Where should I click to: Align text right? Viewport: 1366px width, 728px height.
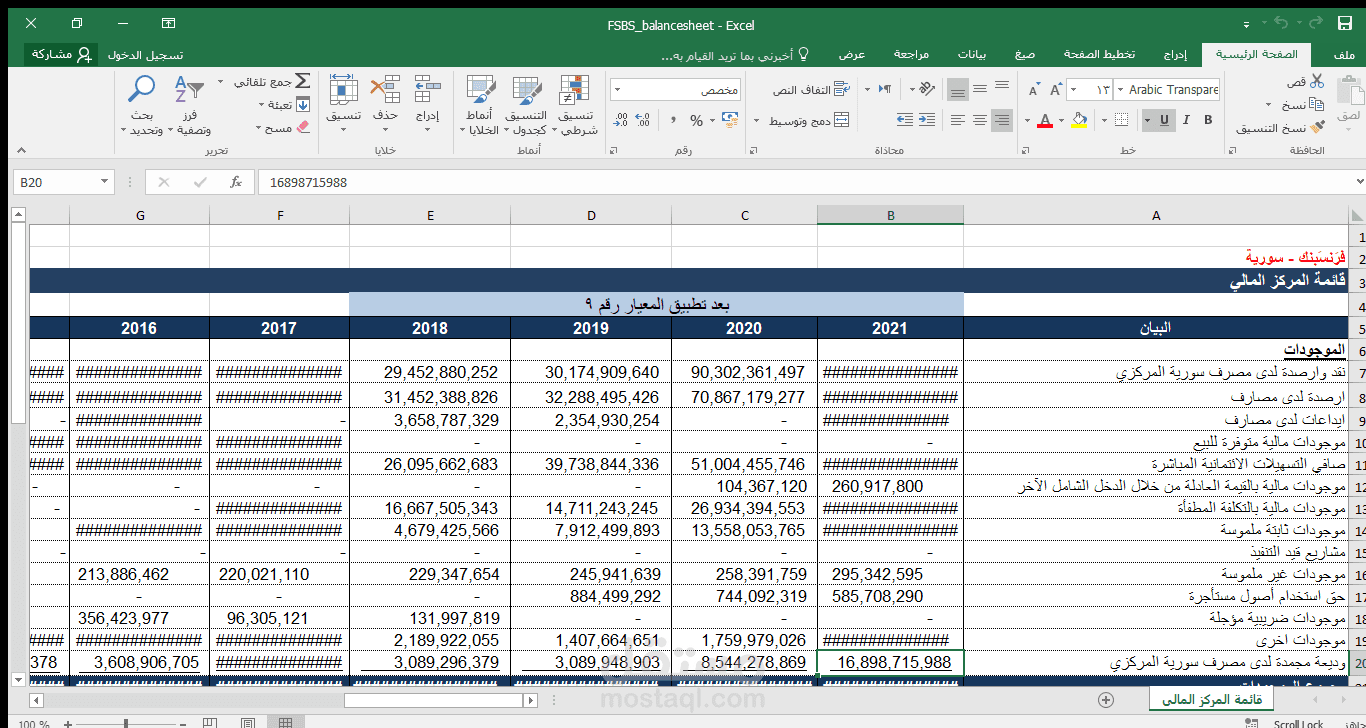click(1001, 120)
